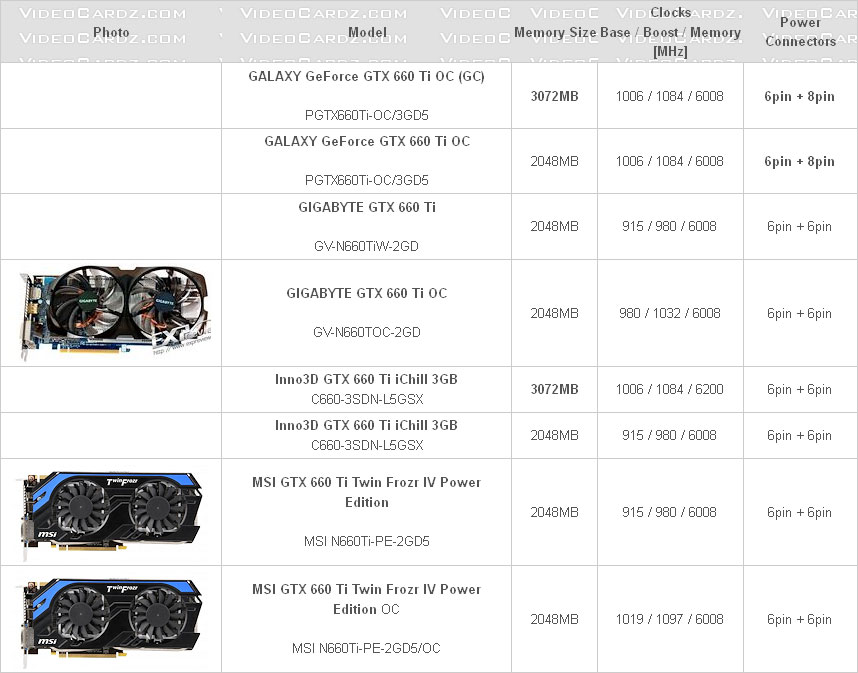Click clock values 980 / 1032 / 6008

pos(670,313)
